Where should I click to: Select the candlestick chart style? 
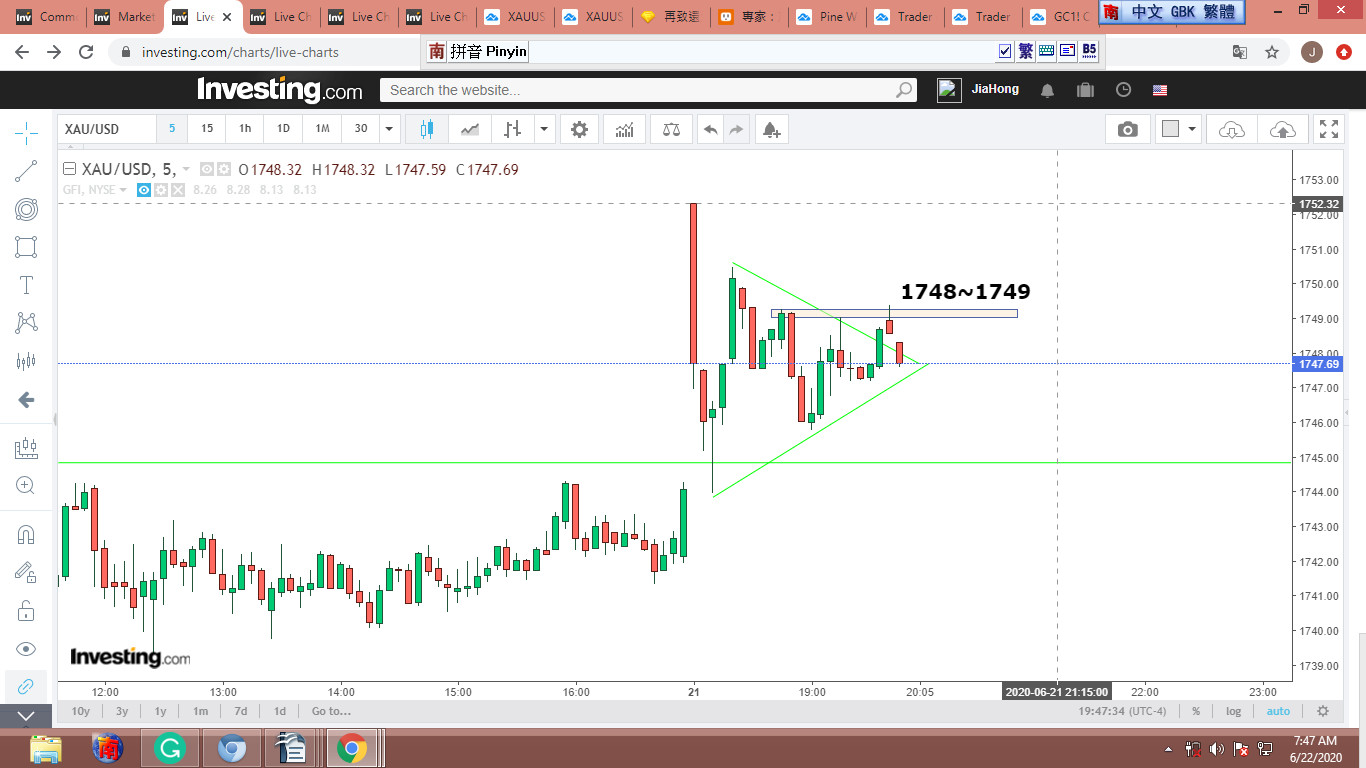point(427,129)
